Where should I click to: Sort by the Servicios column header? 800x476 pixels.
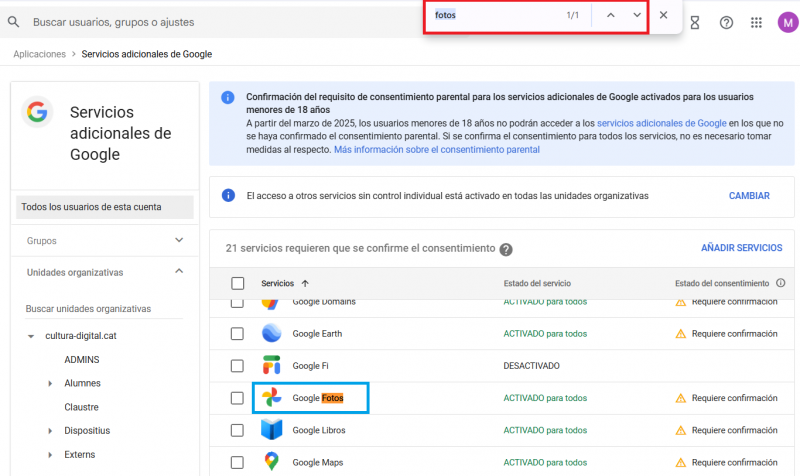pyautogui.click(x=278, y=283)
